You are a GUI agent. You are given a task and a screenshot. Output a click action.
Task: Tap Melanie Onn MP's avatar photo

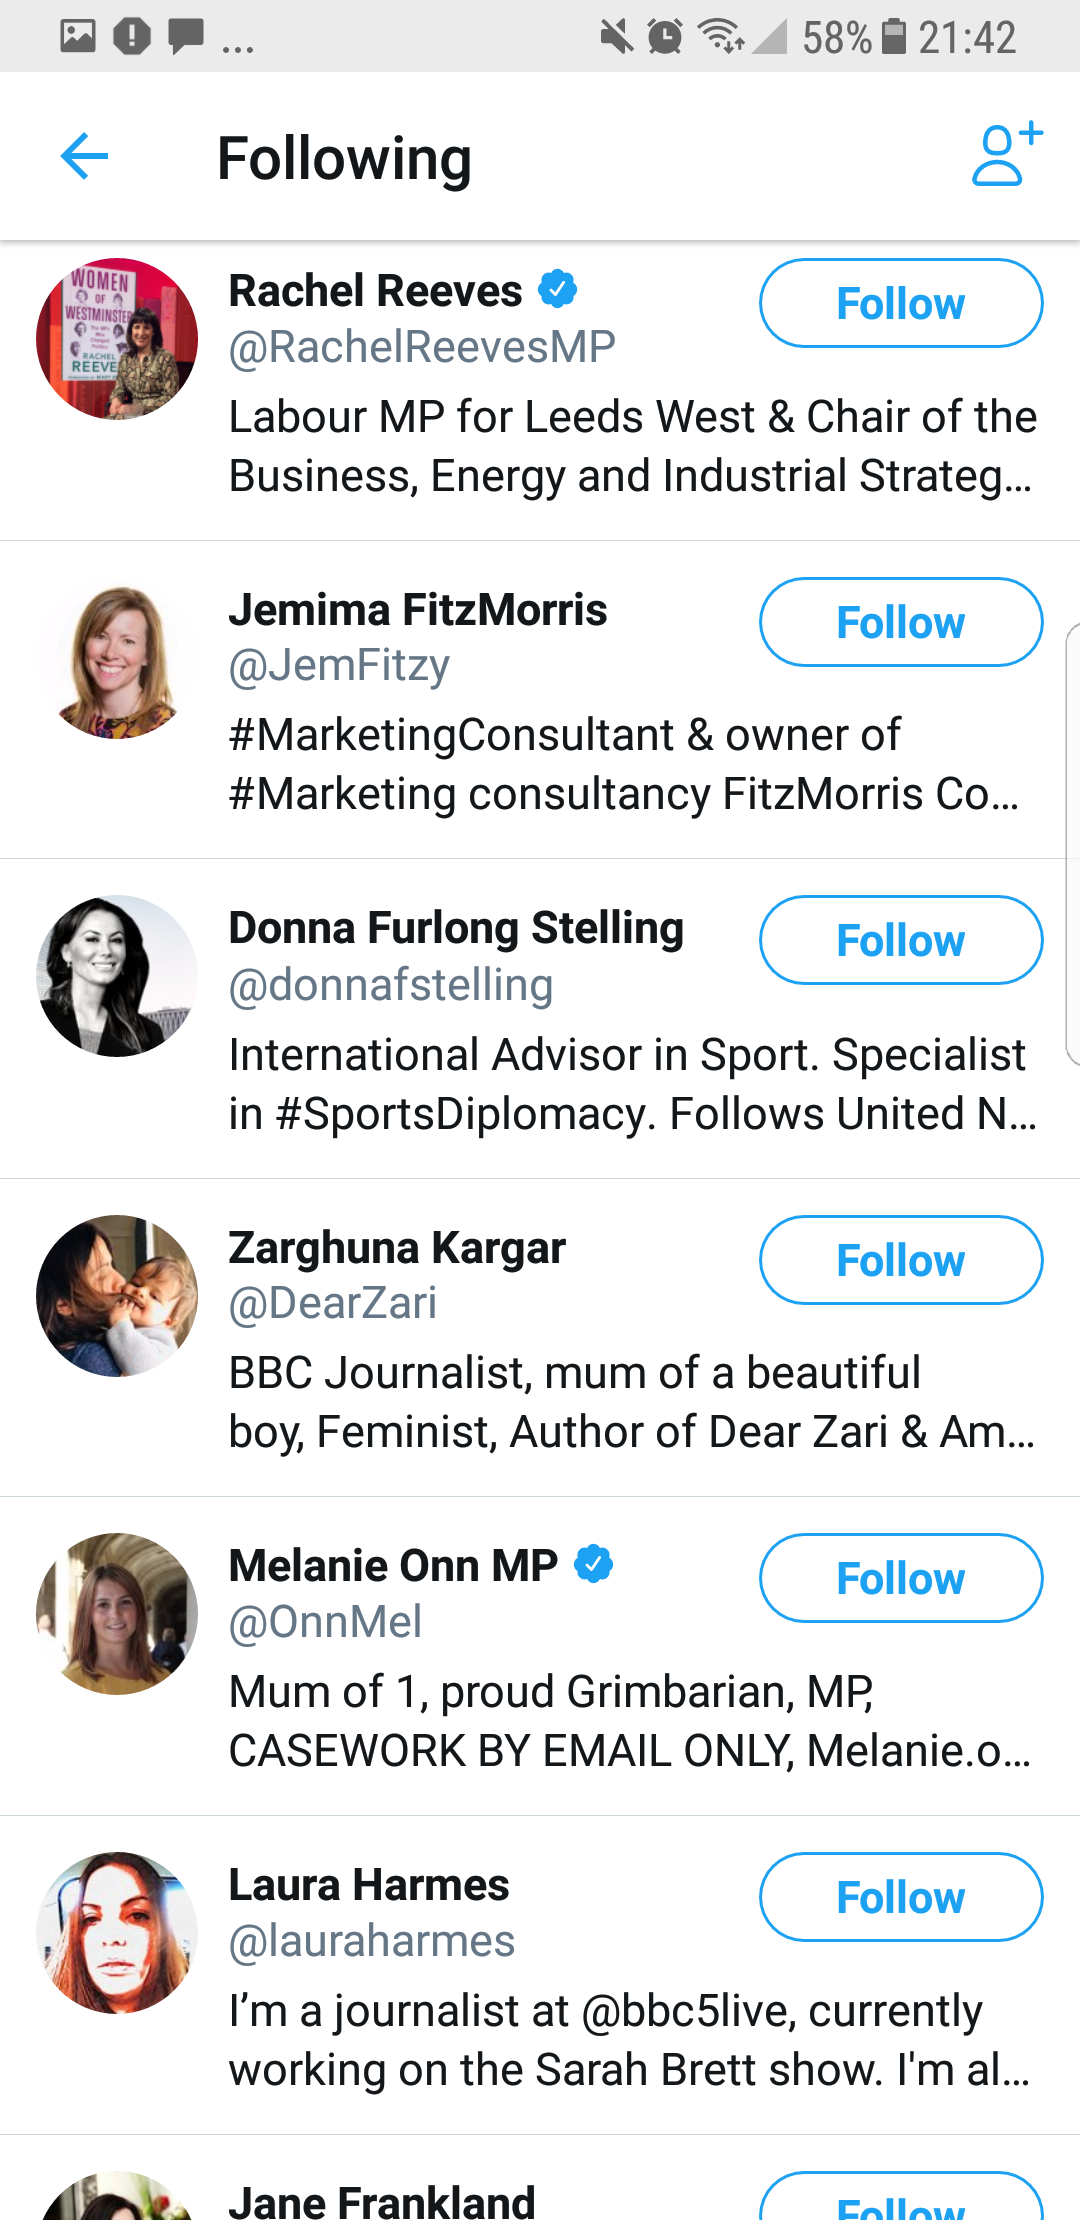117,1614
